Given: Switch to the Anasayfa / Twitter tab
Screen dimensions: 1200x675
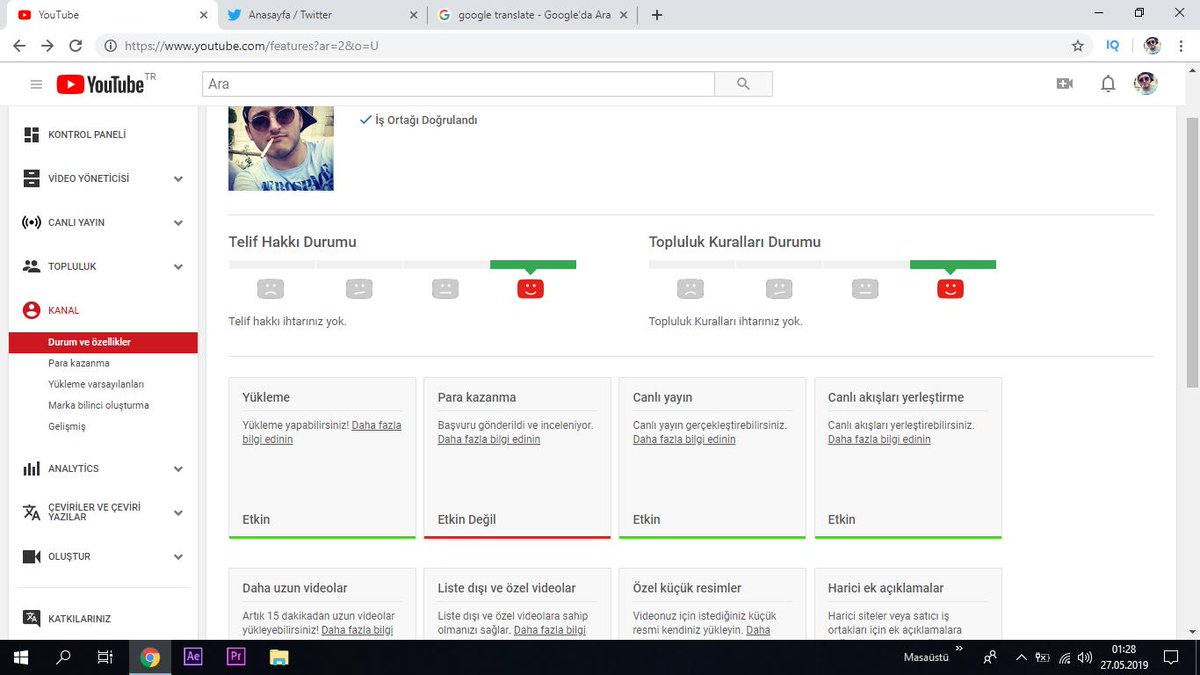Looking at the screenshot, I should click(321, 15).
